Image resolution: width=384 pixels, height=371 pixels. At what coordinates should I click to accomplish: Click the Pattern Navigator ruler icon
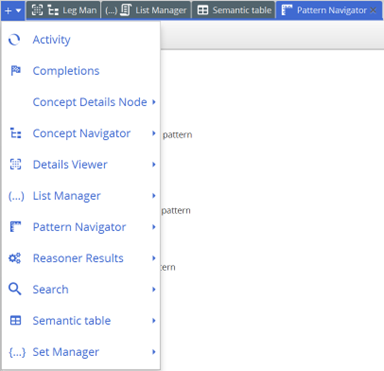[15, 227]
